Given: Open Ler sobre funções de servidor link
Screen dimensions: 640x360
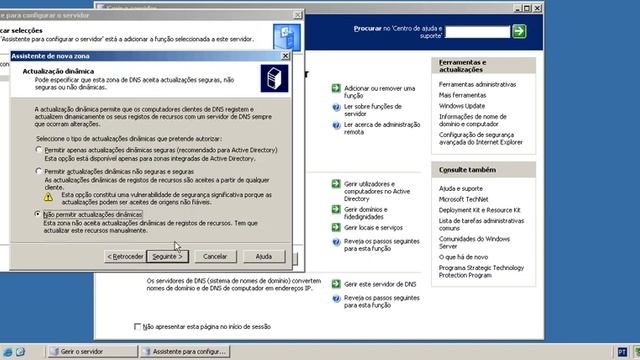Looking at the screenshot, I should point(373,110).
